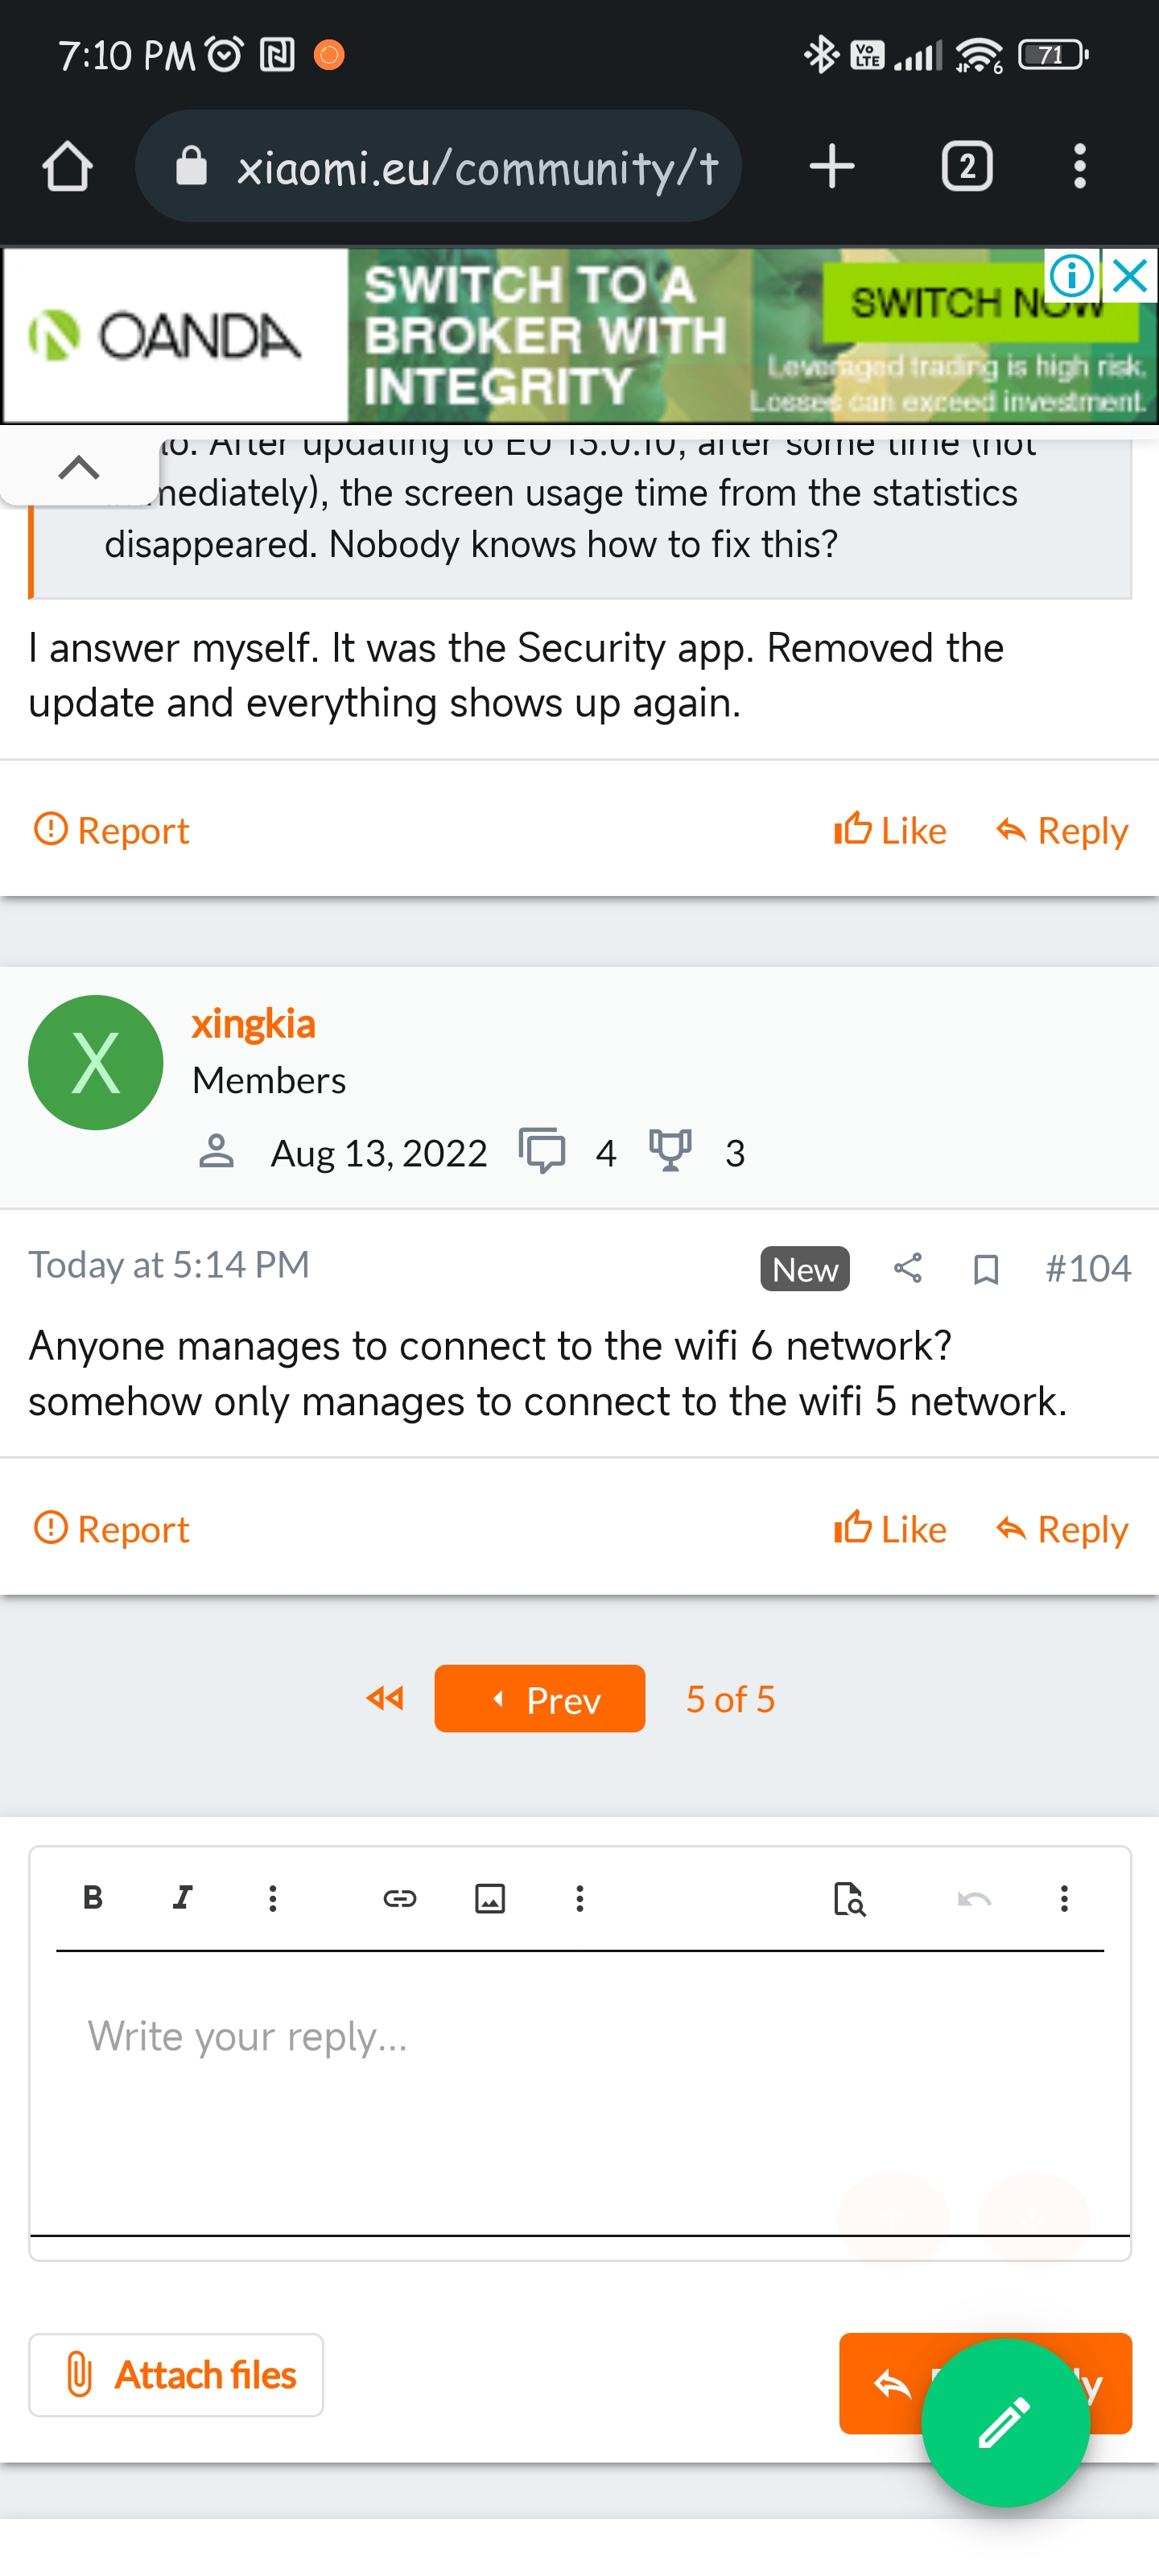Screen dimensions: 1159x2576
Task: Click the Write your reply text area
Action: tap(580, 2090)
